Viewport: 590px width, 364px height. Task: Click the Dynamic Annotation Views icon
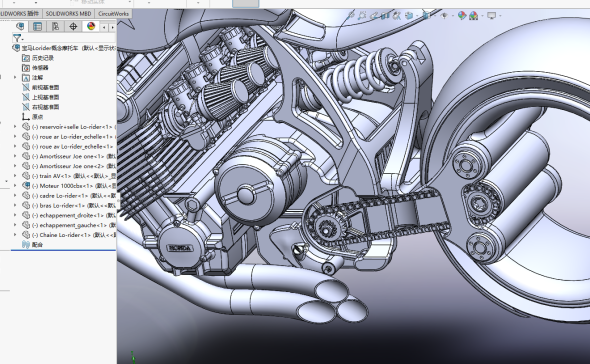pyautogui.click(x=396, y=15)
